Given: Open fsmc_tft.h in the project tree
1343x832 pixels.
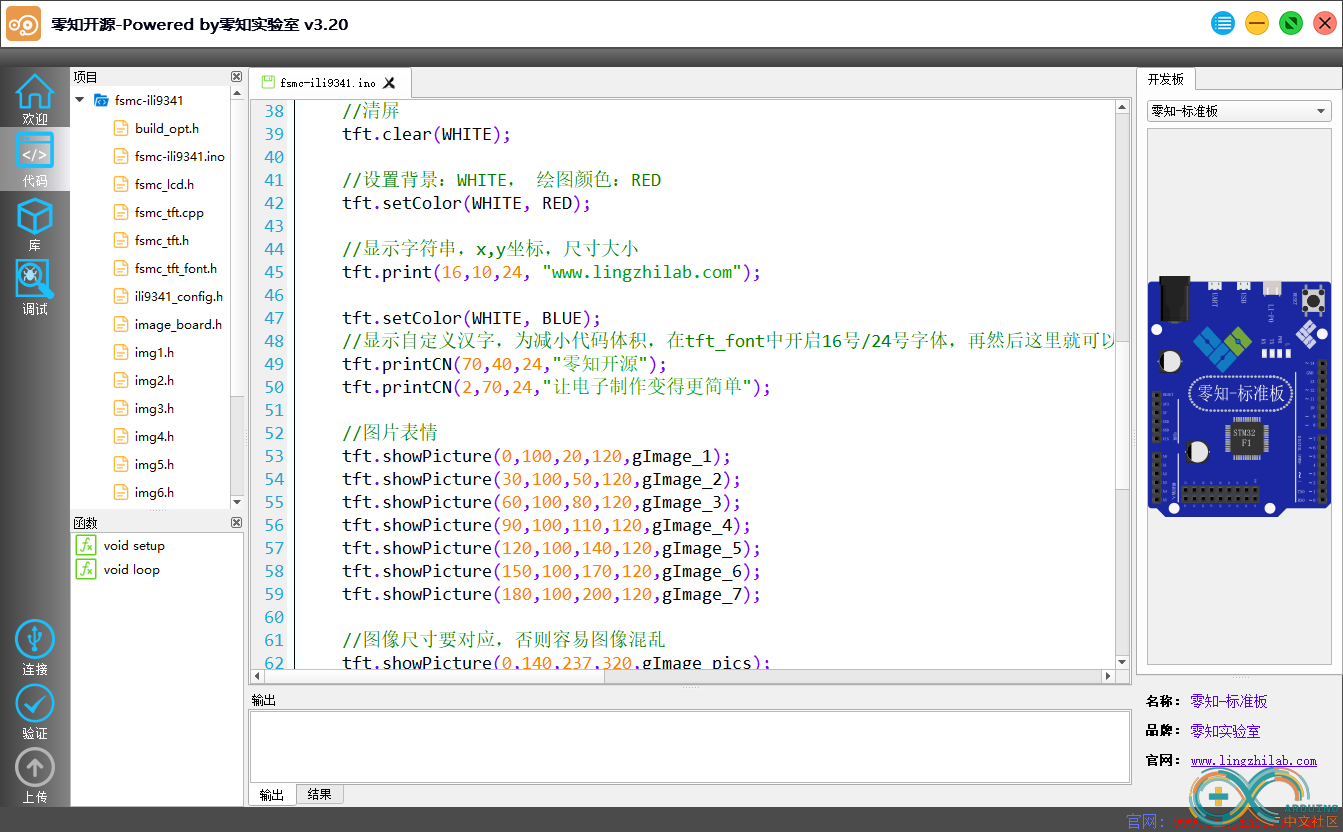Looking at the screenshot, I should point(162,240).
